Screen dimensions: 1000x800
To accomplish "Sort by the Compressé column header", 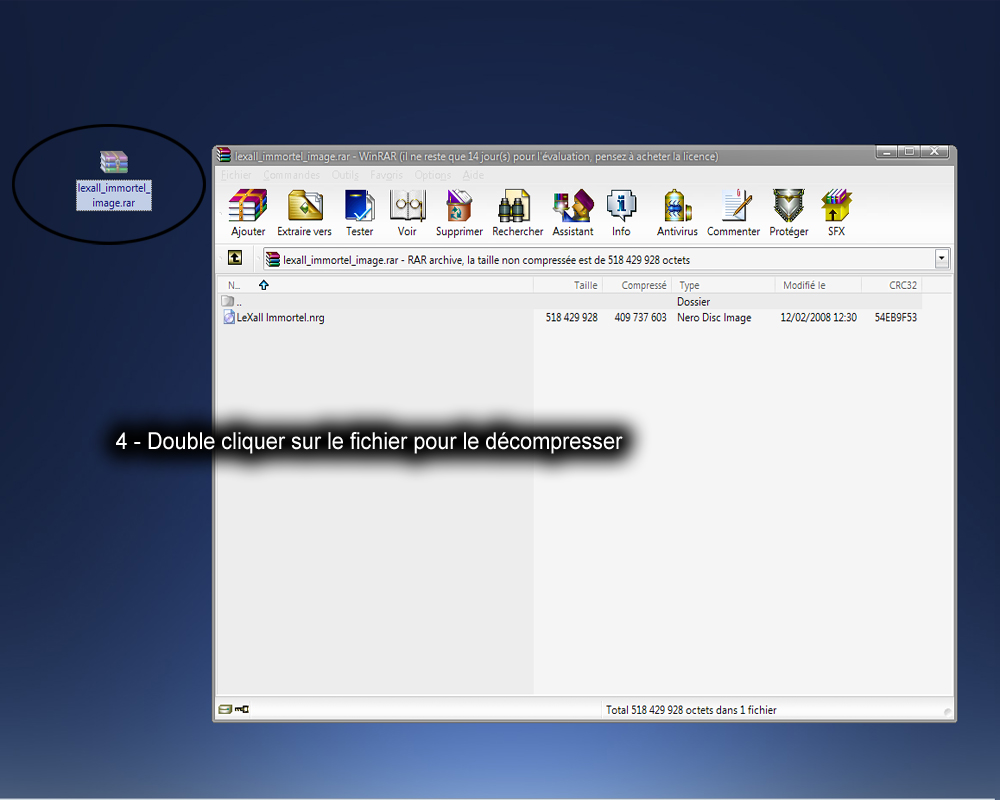I will (x=636, y=285).
